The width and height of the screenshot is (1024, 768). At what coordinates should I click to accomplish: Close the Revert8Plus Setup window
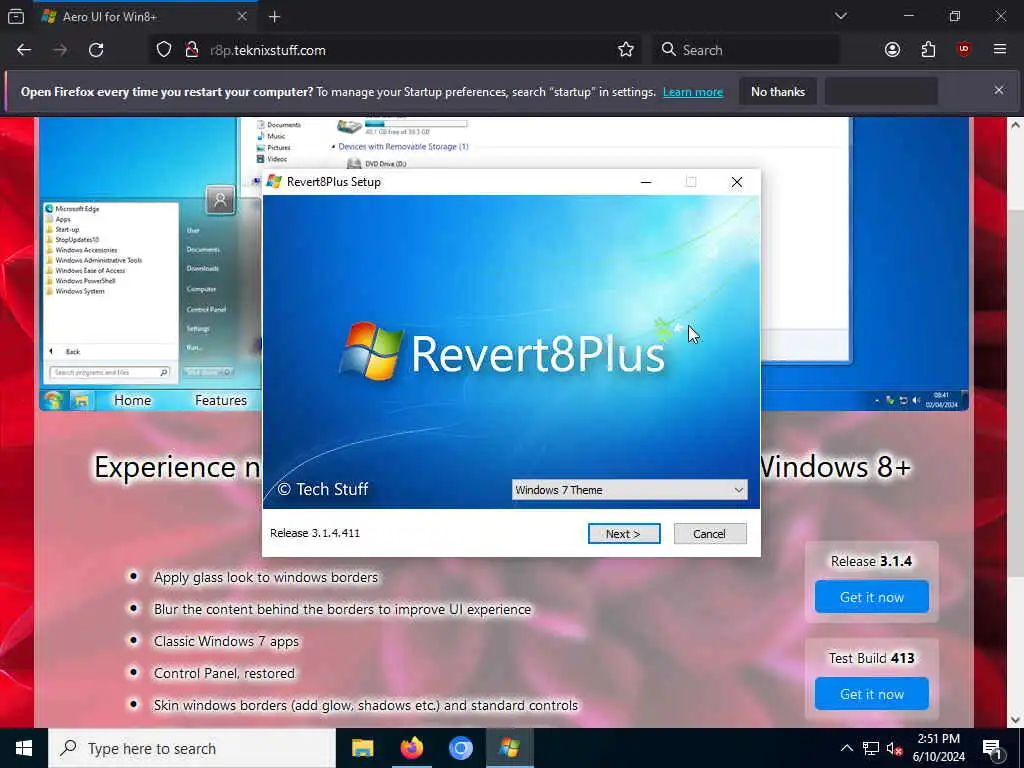click(x=737, y=182)
